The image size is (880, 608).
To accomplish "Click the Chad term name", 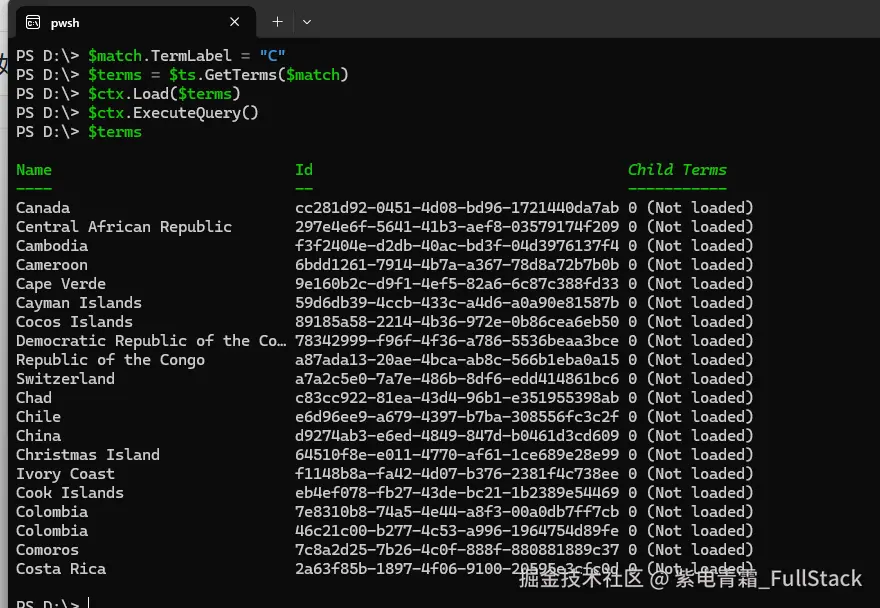I will click(x=34, y=398).
